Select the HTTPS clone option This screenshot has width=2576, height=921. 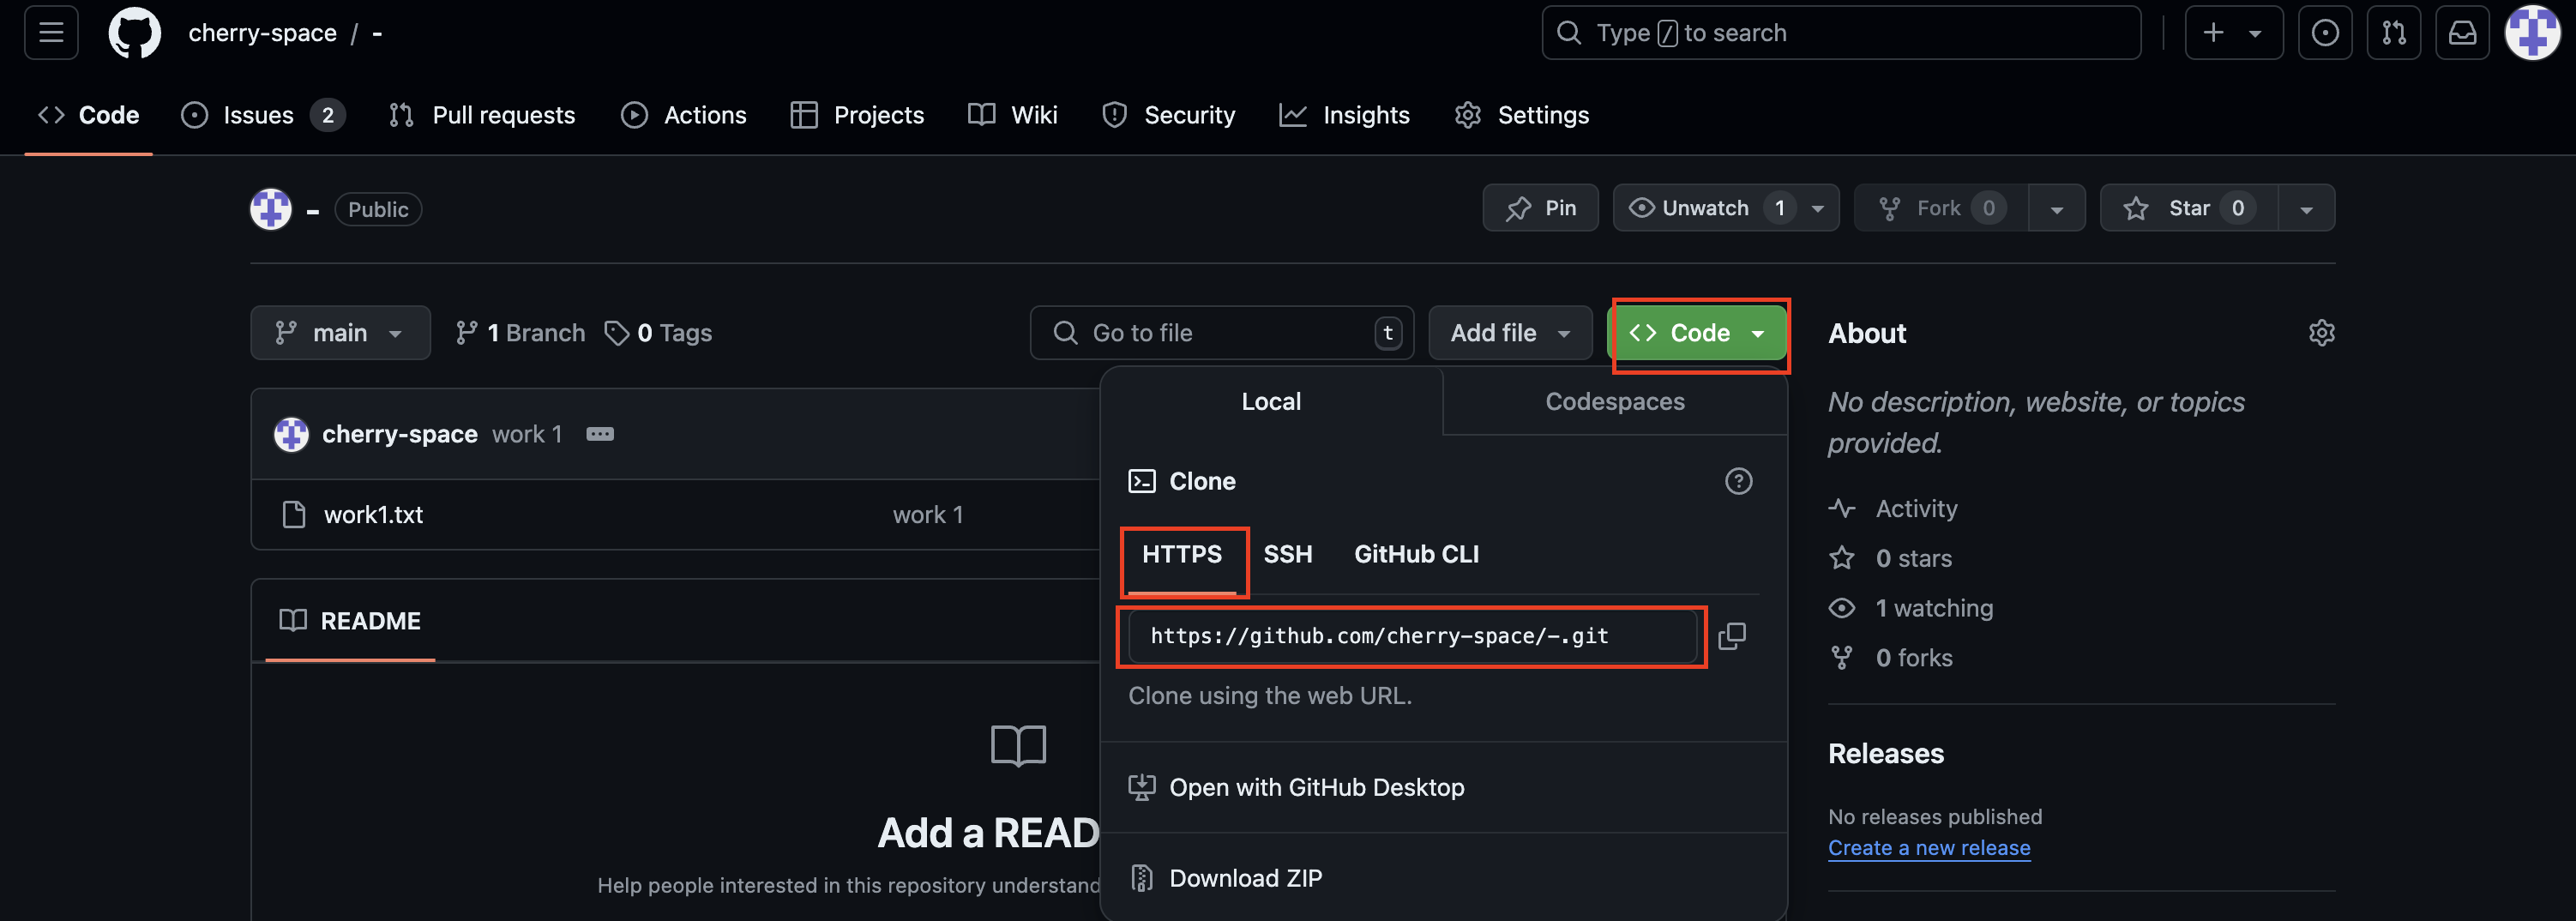[1182, 554]
